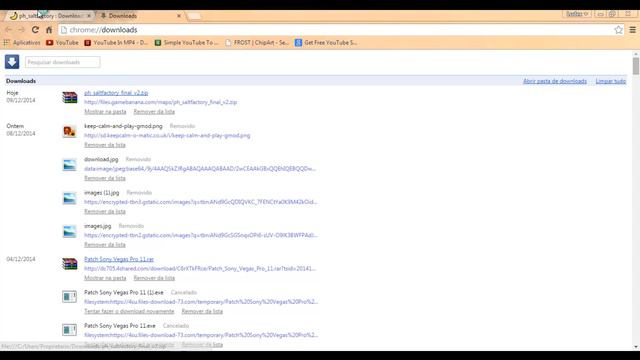Open the FROST ChipArt bookmark
Screen dimensions: 640x360
(x=257, y=42)
